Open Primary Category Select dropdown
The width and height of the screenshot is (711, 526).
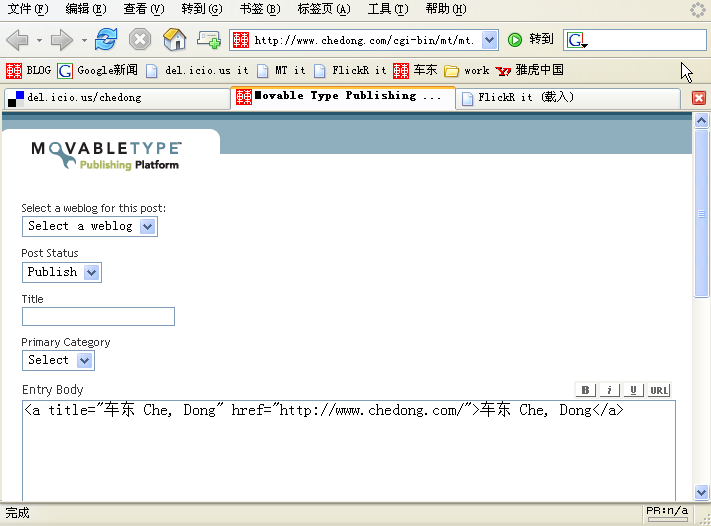[x=58, y=360]
